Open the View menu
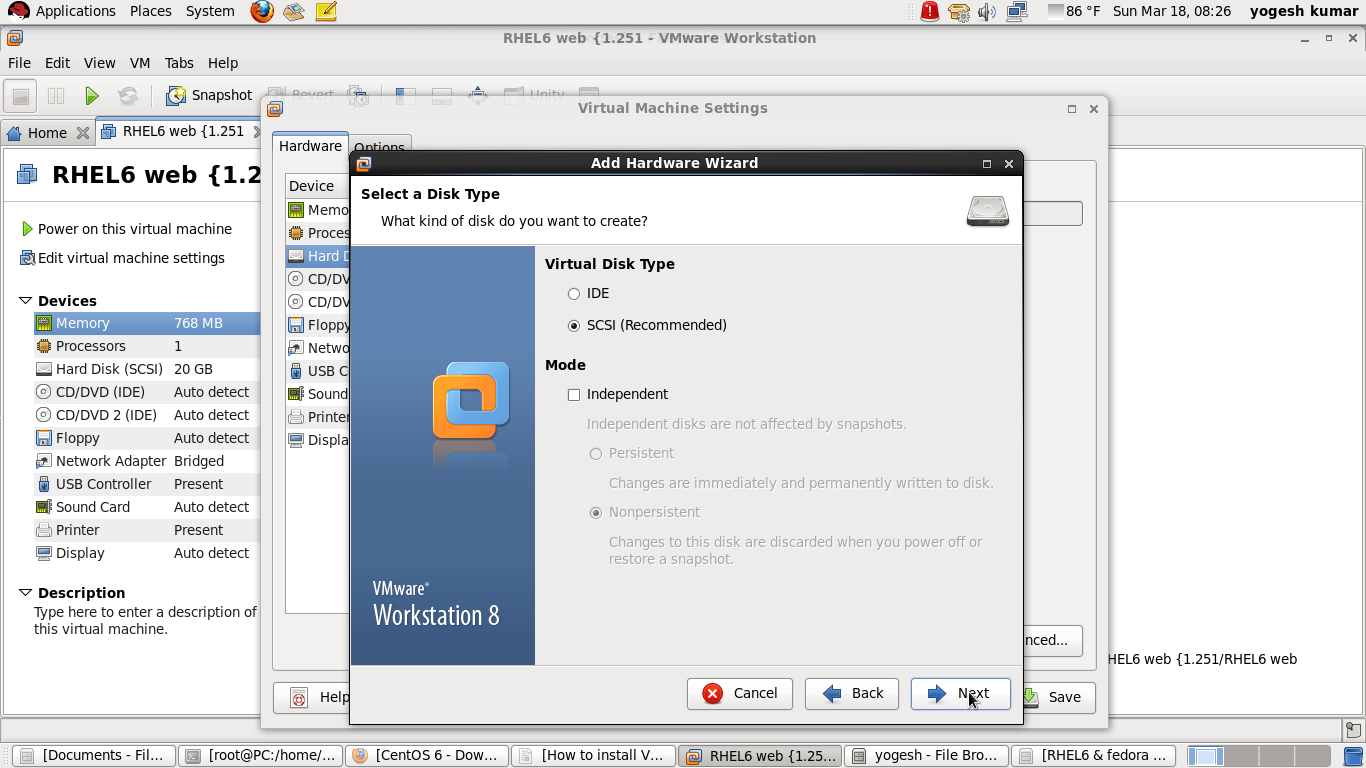 pyautogui.click(x=99, y=63)
